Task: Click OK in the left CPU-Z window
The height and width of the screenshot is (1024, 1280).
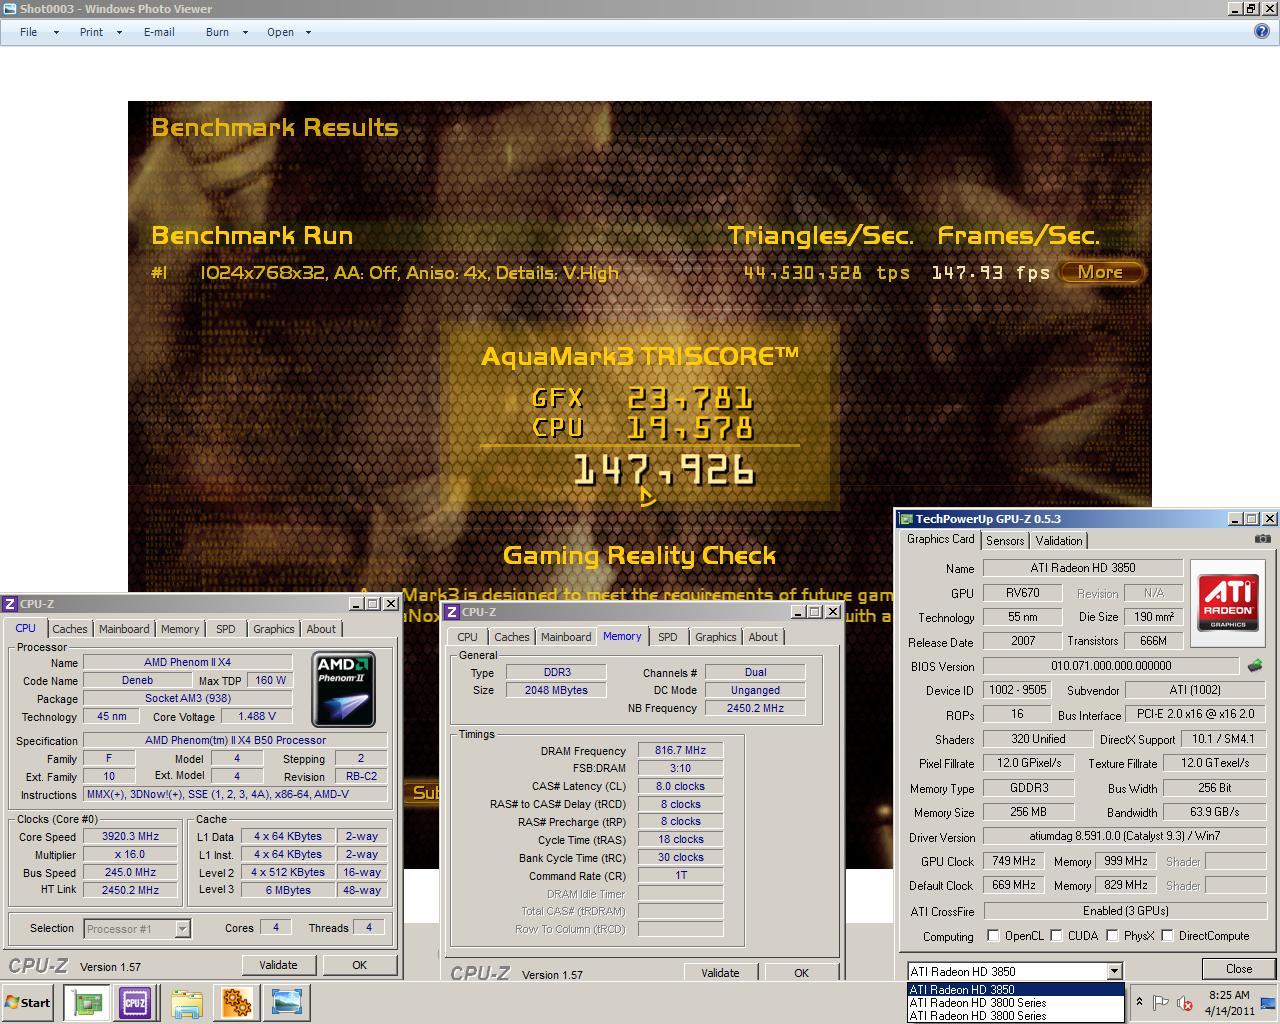Action: (359, 965)
